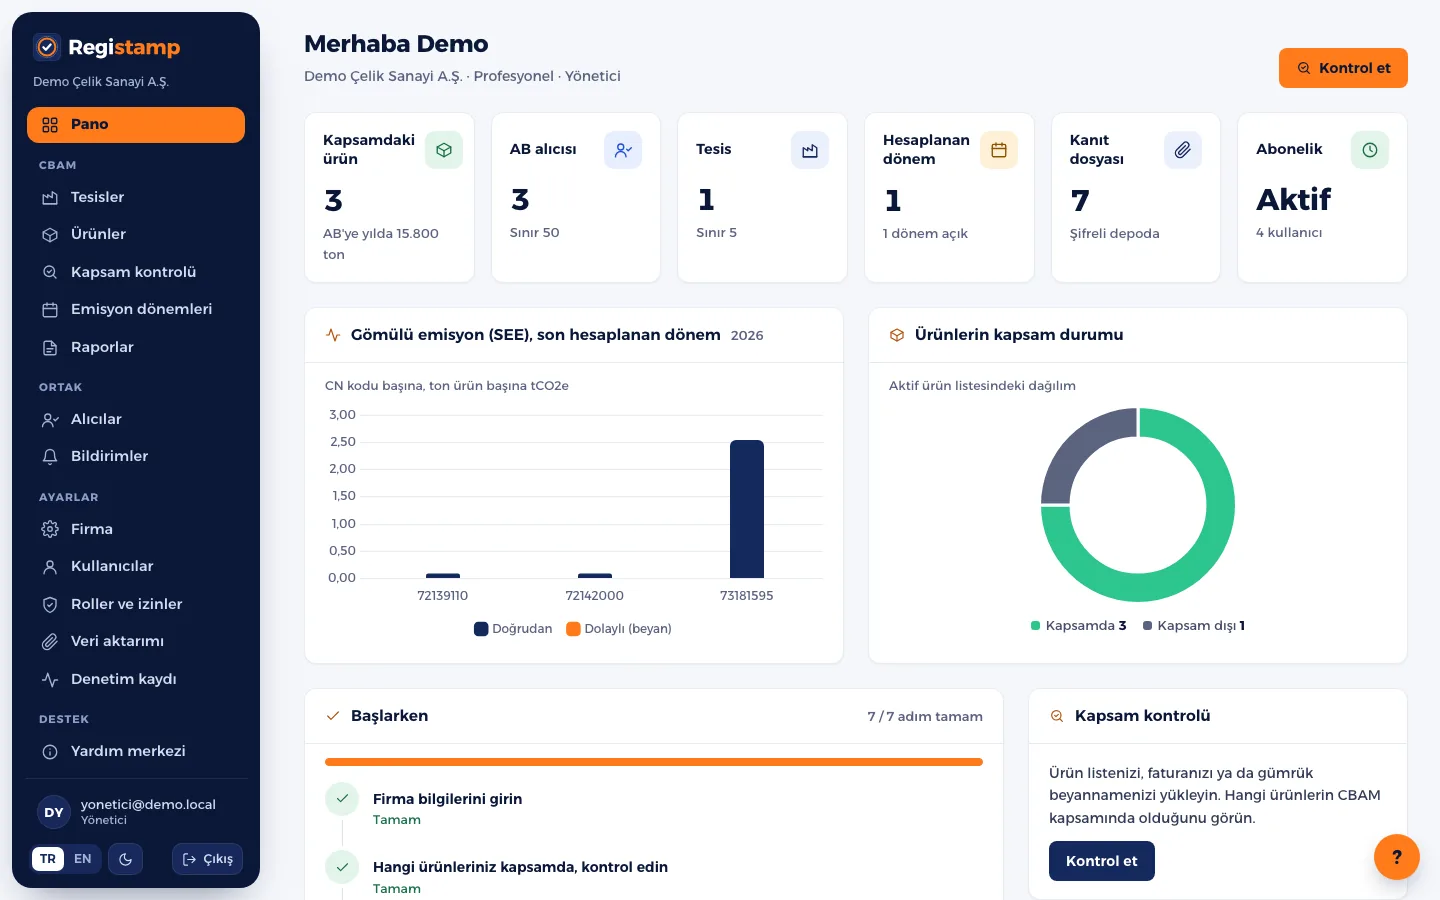Screen dimensions: 1440x900
Task: Click the '7 / 7 adım tamam' text
Action: coord(925,717)
